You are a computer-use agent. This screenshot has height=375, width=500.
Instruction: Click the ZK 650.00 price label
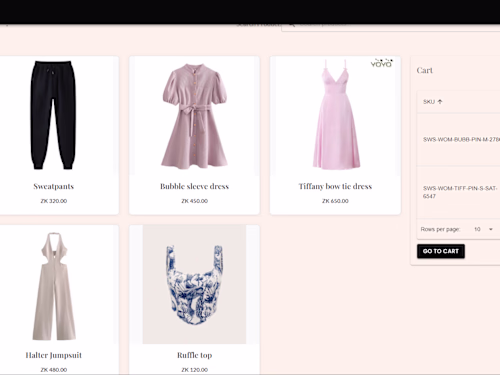click(x=335, y=201)
